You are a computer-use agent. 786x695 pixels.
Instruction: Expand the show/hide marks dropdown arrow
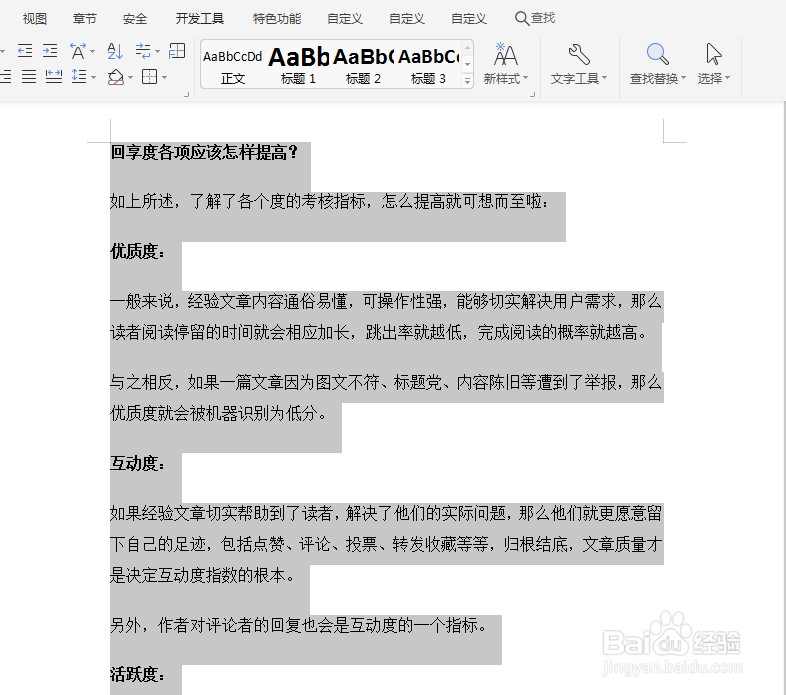157,51
